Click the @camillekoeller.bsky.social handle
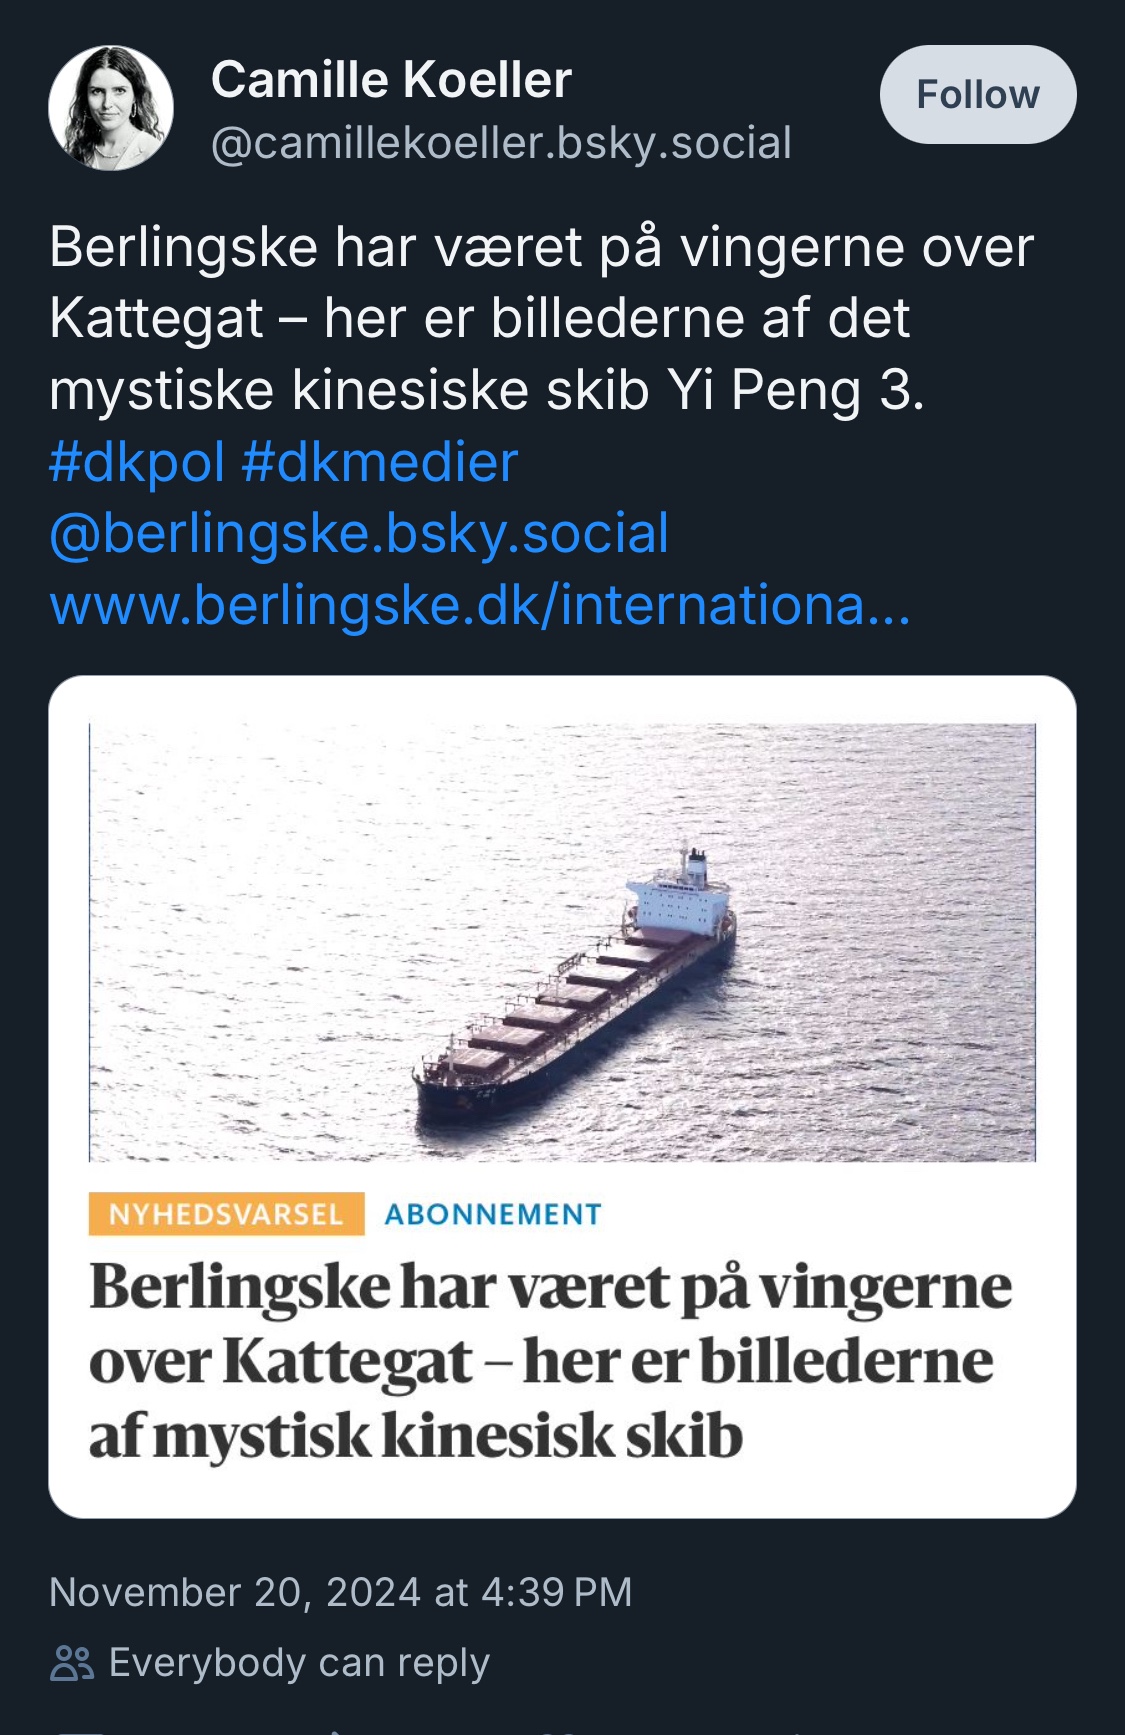 (501, 143)
